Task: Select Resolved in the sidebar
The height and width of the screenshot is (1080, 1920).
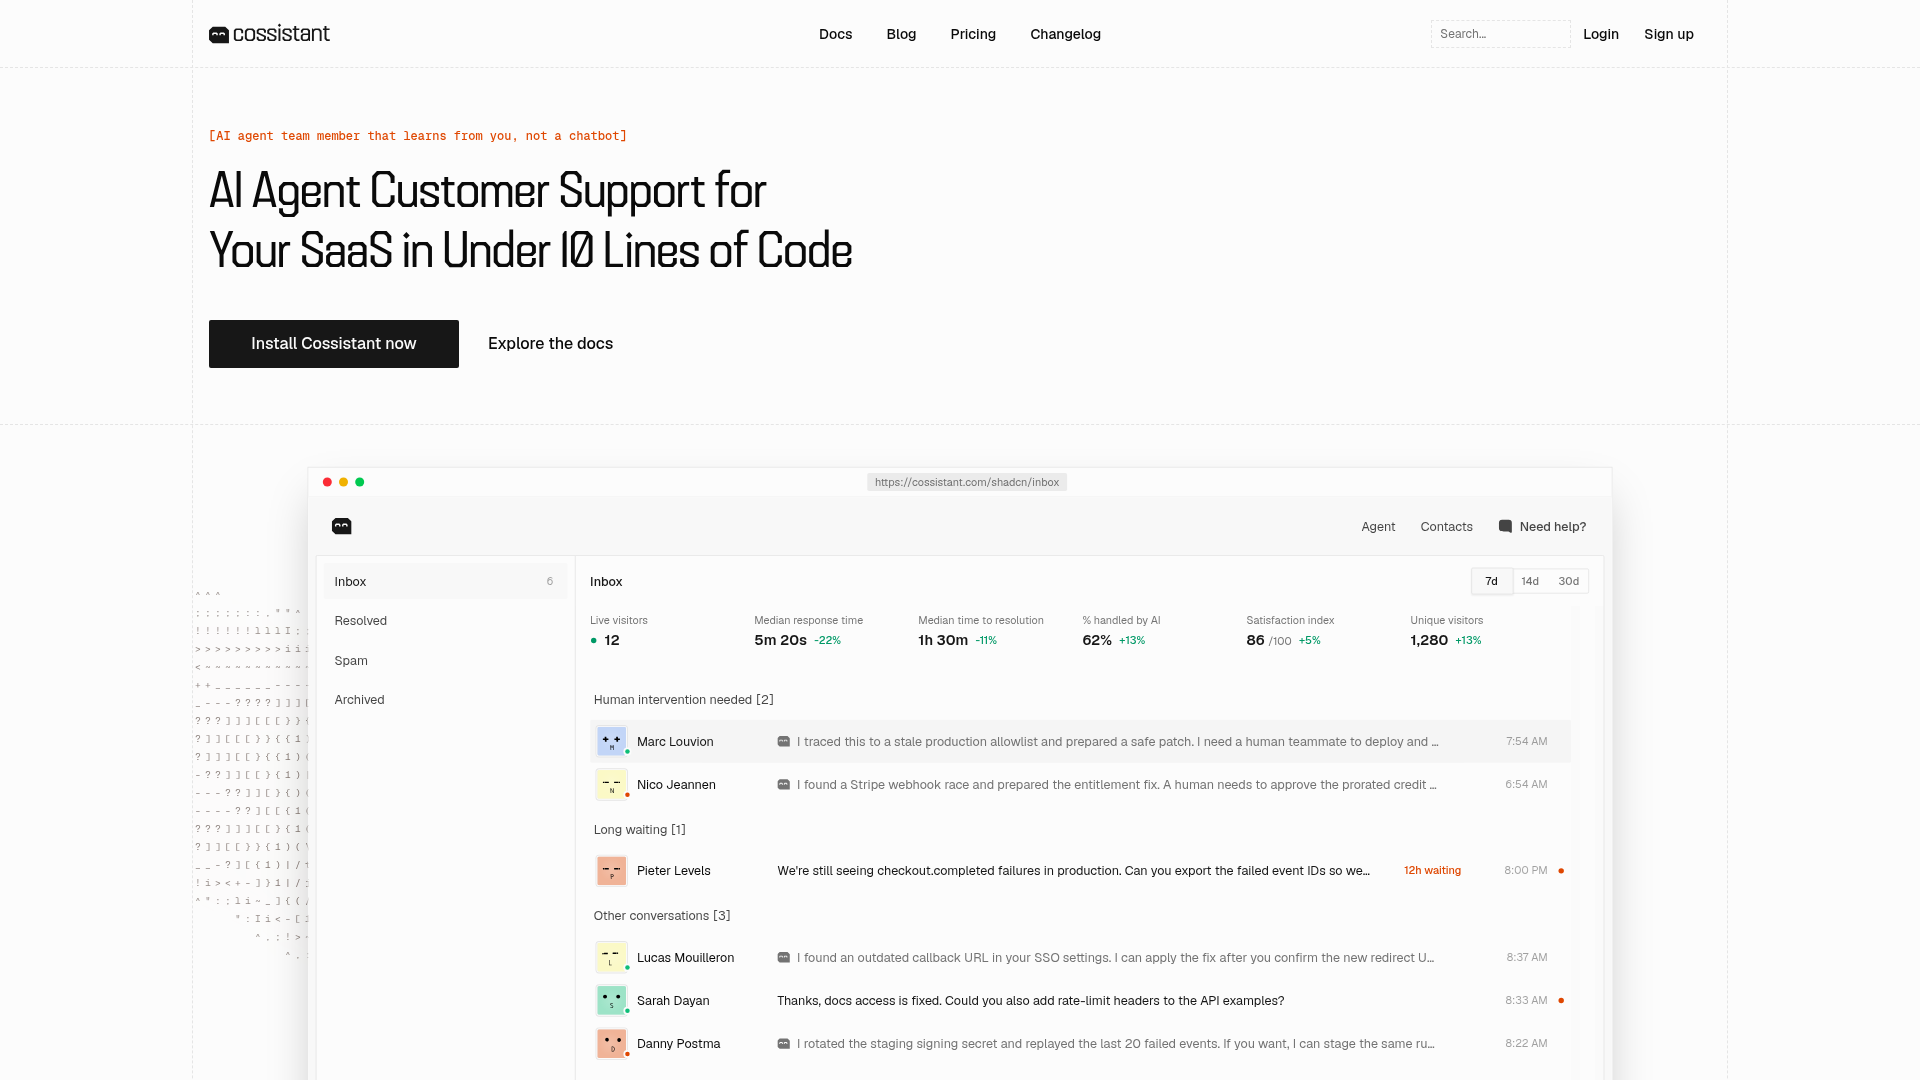Action: click(x=445, y=621)
